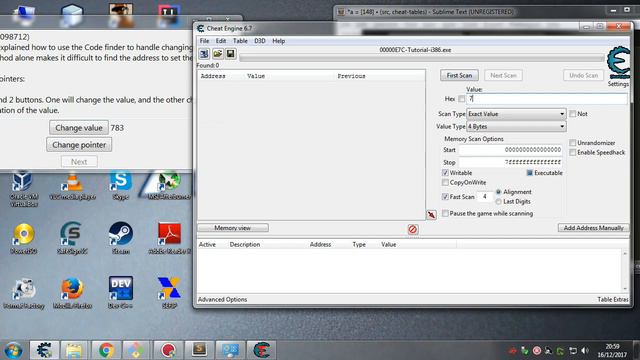Open the blue-yellow X desktop shortcut
This screenshot has height=360, width=640.
[169, 292]
